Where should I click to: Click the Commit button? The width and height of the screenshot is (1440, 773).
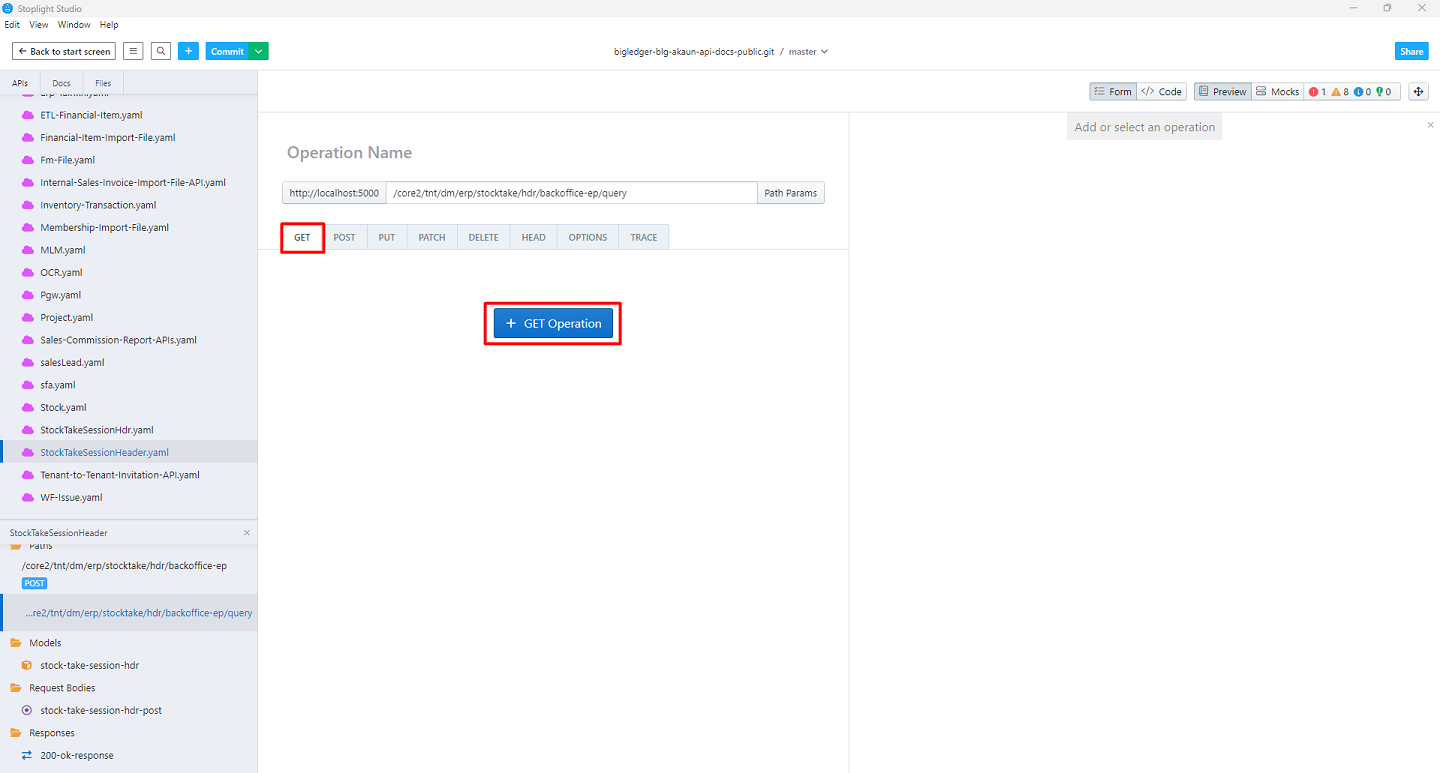pos(227,51)
